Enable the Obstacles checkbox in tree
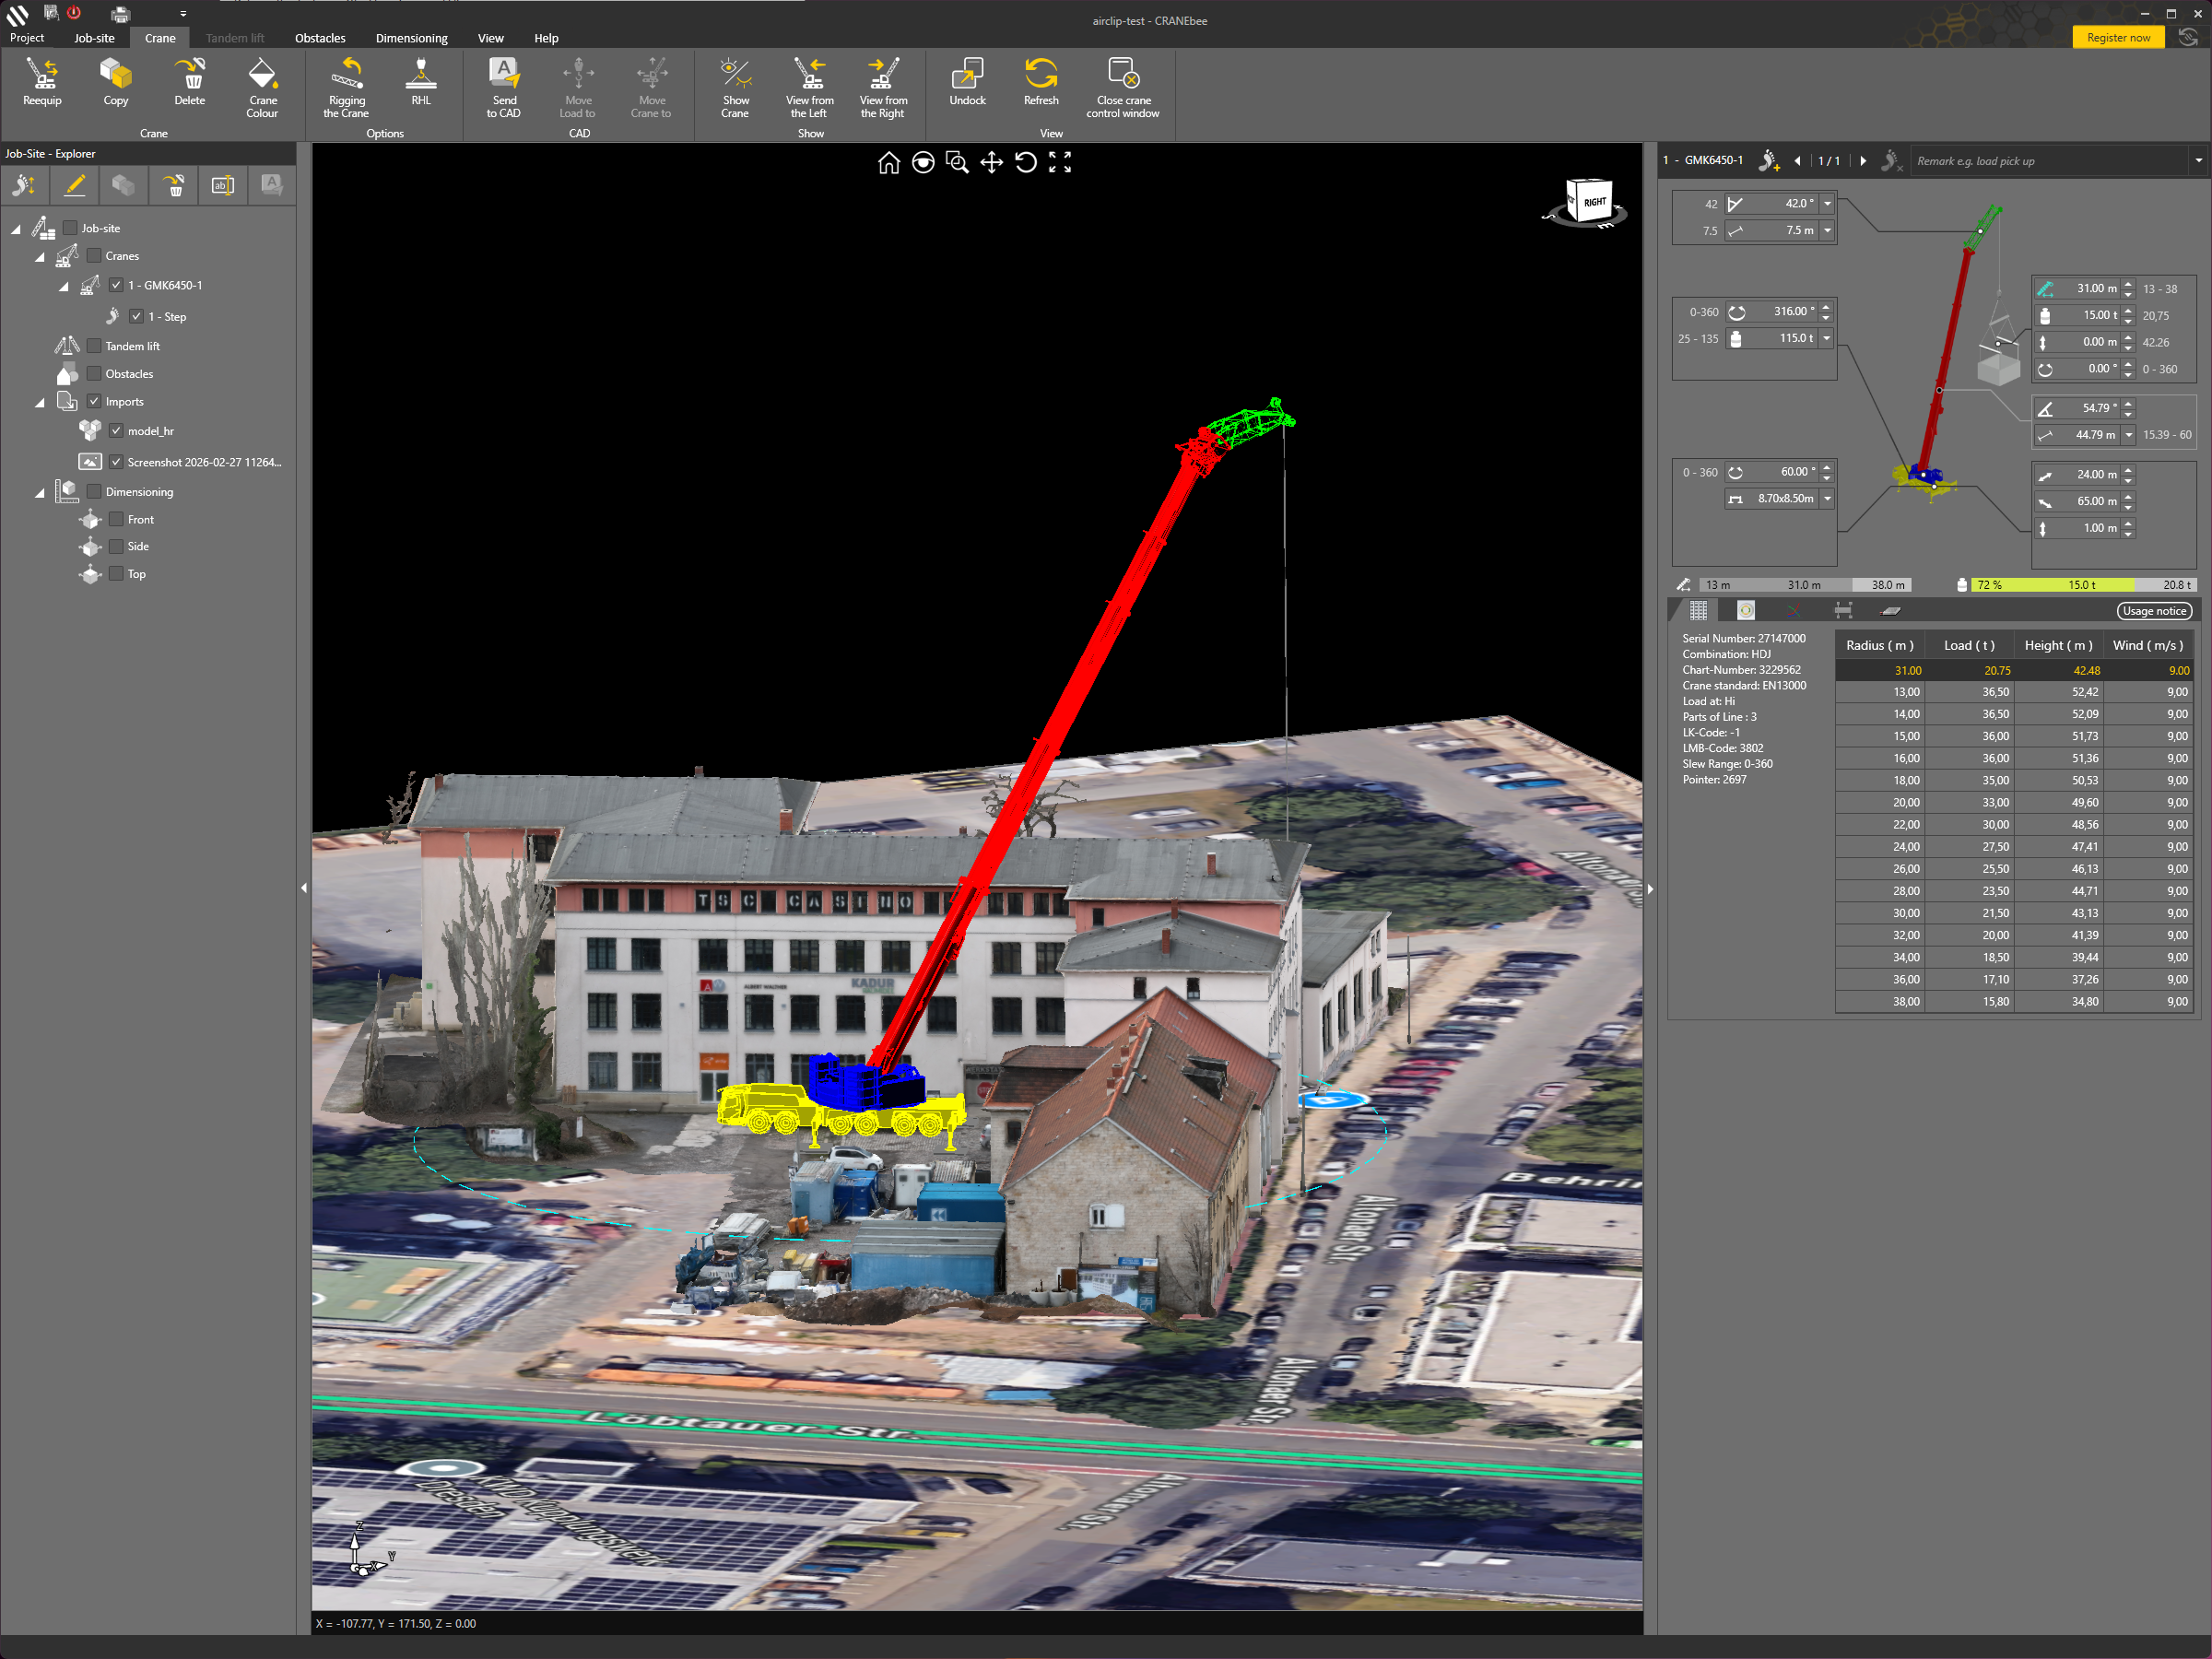2212x1659 pixels. click(94, 373)
